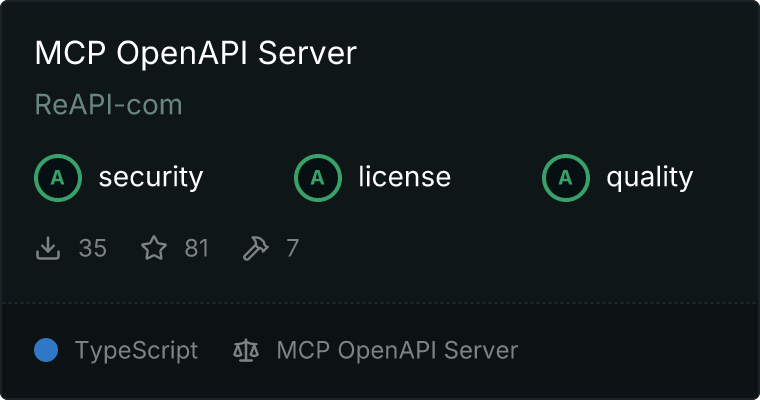760x400 pixels.
Task: Click the blue TypeScript language dot
Action: 46,350
